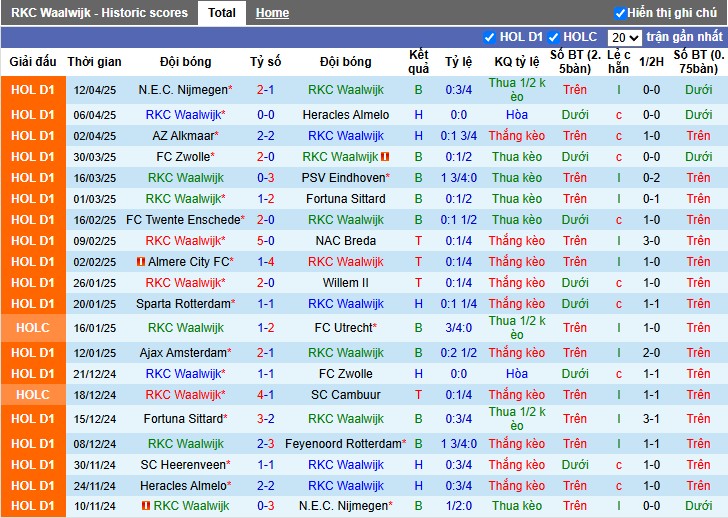Click Willem II team name
The width and height of the screenshot is (728, 518).
pos(345,283)
